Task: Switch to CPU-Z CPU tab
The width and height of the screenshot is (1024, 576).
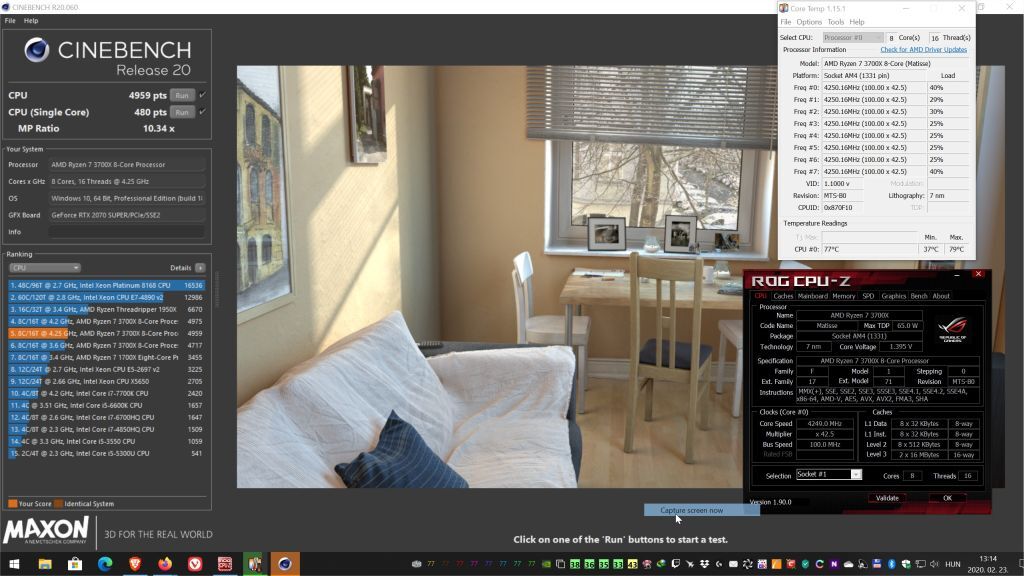Action: 760,296
